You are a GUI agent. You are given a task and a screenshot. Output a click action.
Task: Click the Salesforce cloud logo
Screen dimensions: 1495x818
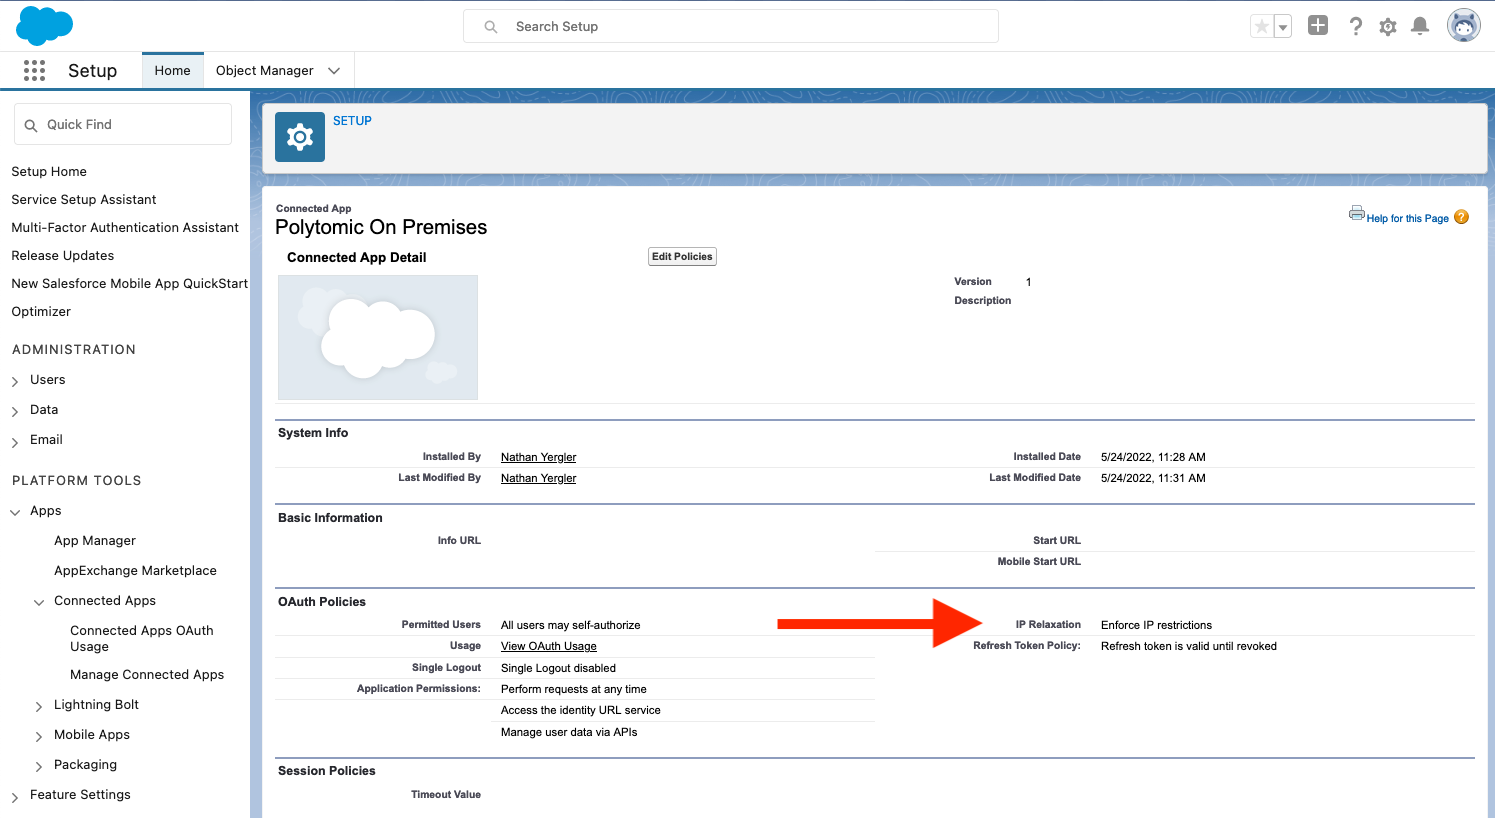pos(45,25)
